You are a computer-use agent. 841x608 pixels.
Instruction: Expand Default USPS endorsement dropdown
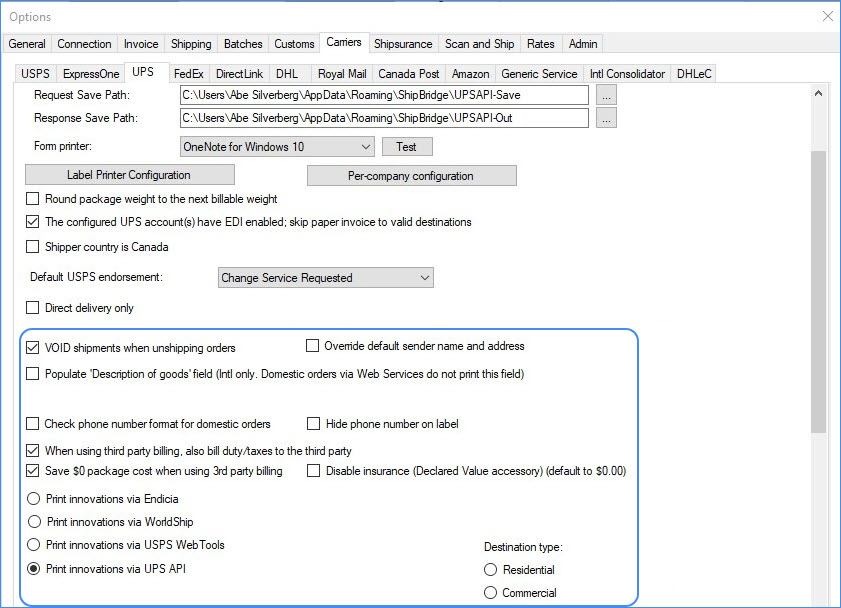pos(326,278)
